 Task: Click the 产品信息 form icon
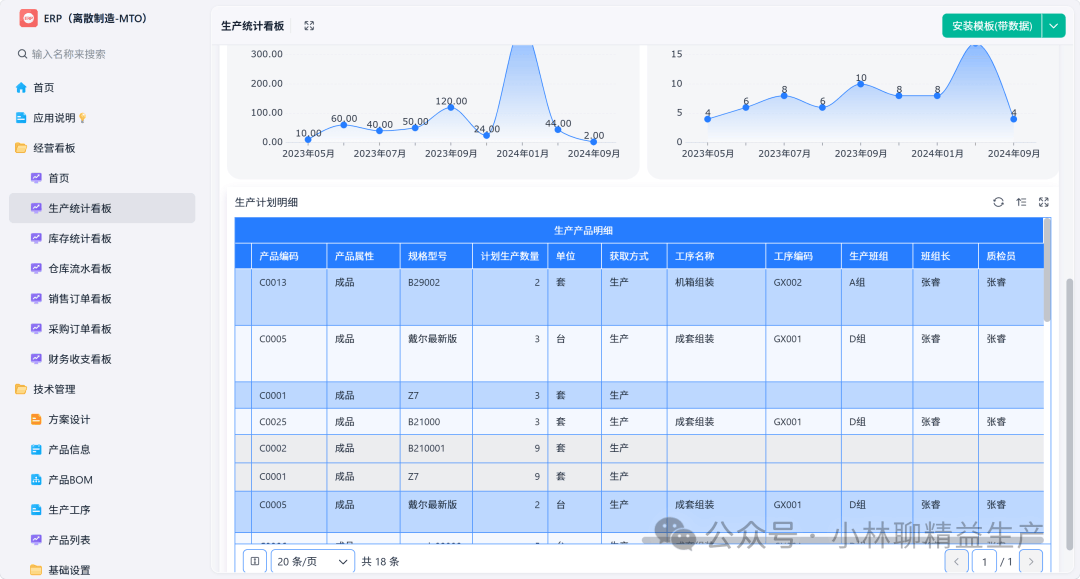[37, 450]
